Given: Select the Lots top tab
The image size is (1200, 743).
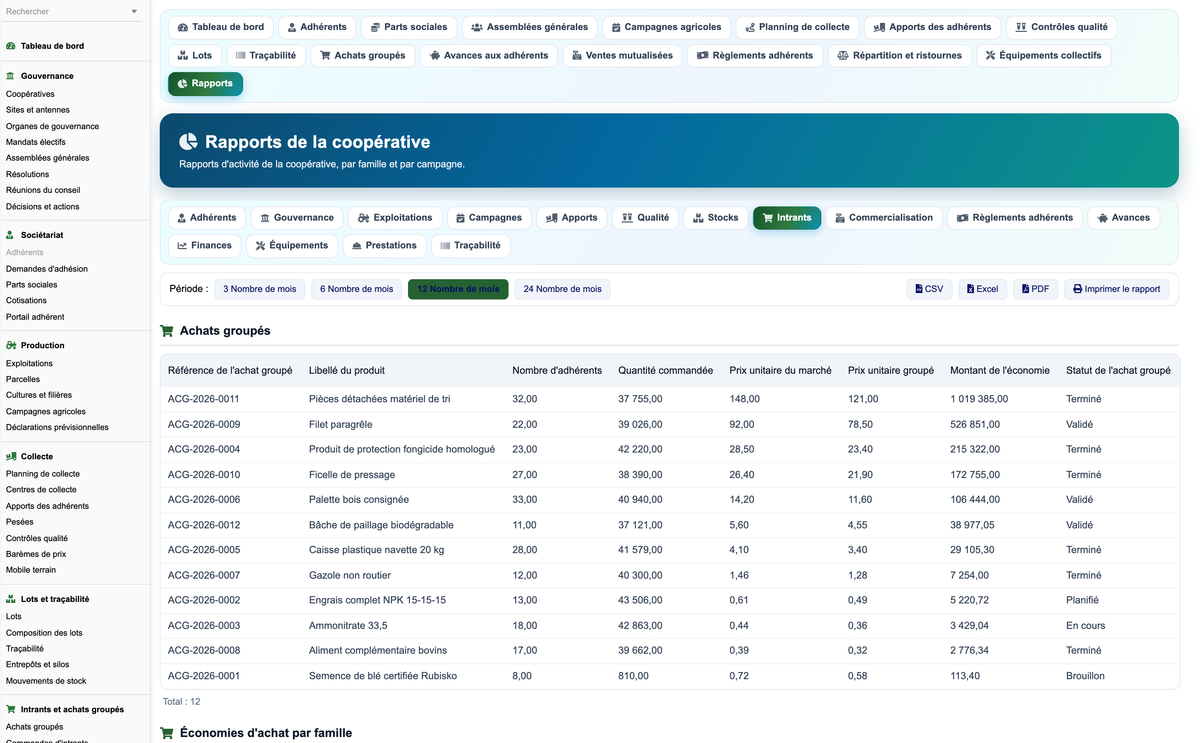Looking at the screenshot, I should point(195,55).
